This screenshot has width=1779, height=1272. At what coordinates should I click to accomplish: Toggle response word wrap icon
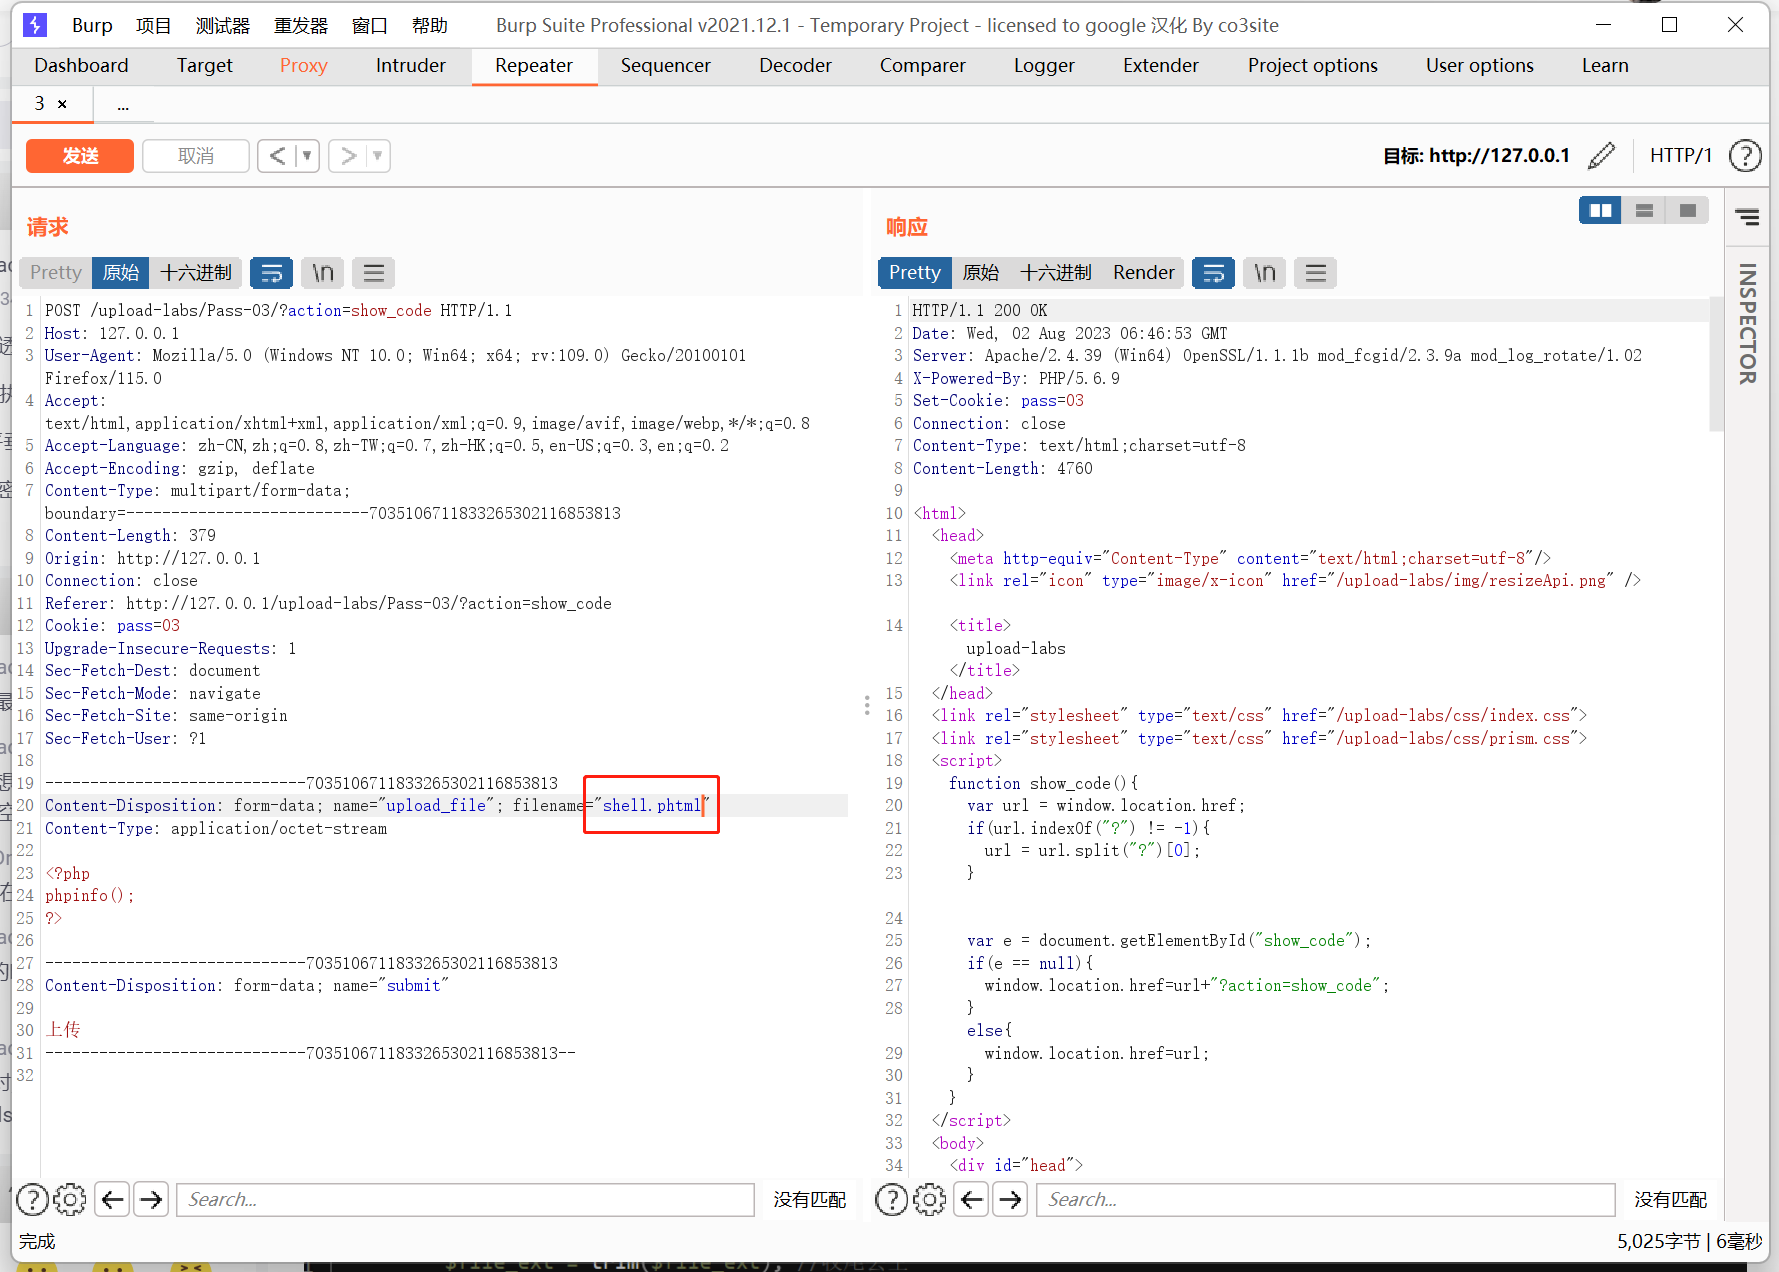(x=1213, y=273)
